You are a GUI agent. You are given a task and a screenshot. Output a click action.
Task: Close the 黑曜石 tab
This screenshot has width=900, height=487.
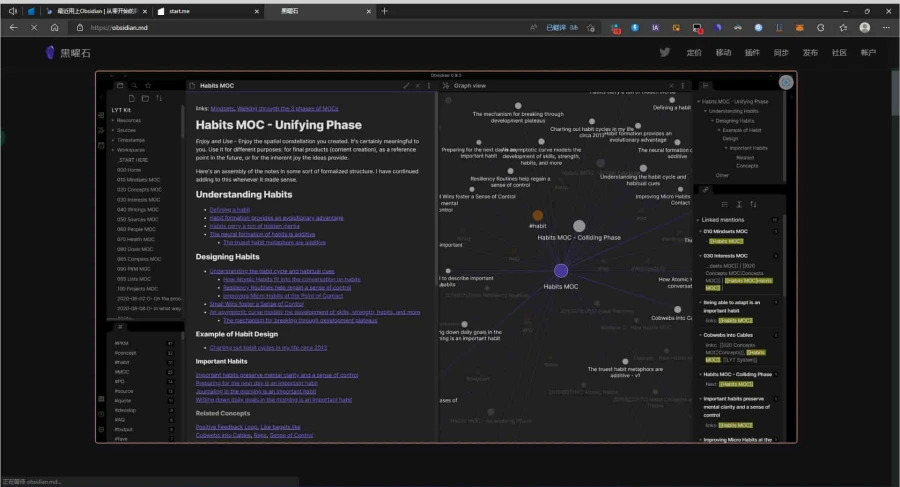pos(368,11)
